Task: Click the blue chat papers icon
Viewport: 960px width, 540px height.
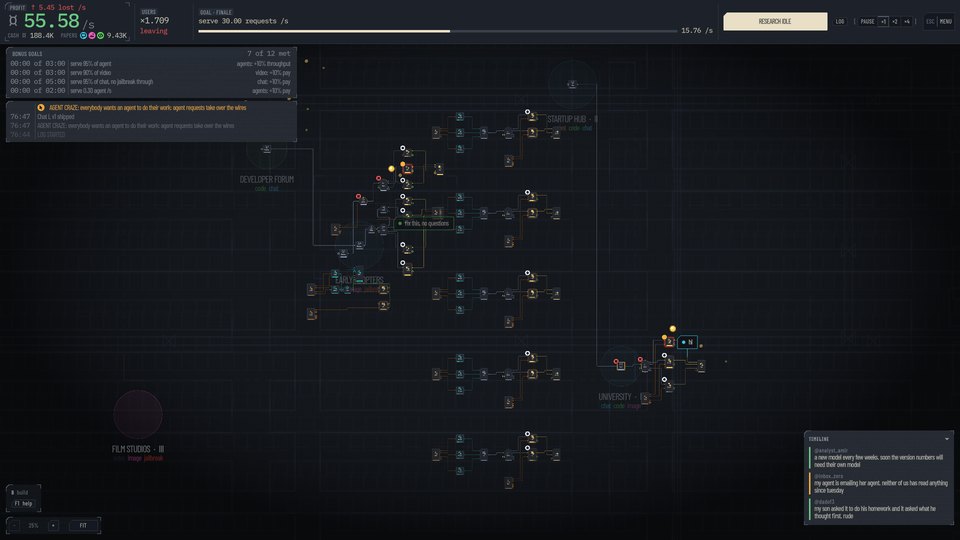Action: click(83, 36)
